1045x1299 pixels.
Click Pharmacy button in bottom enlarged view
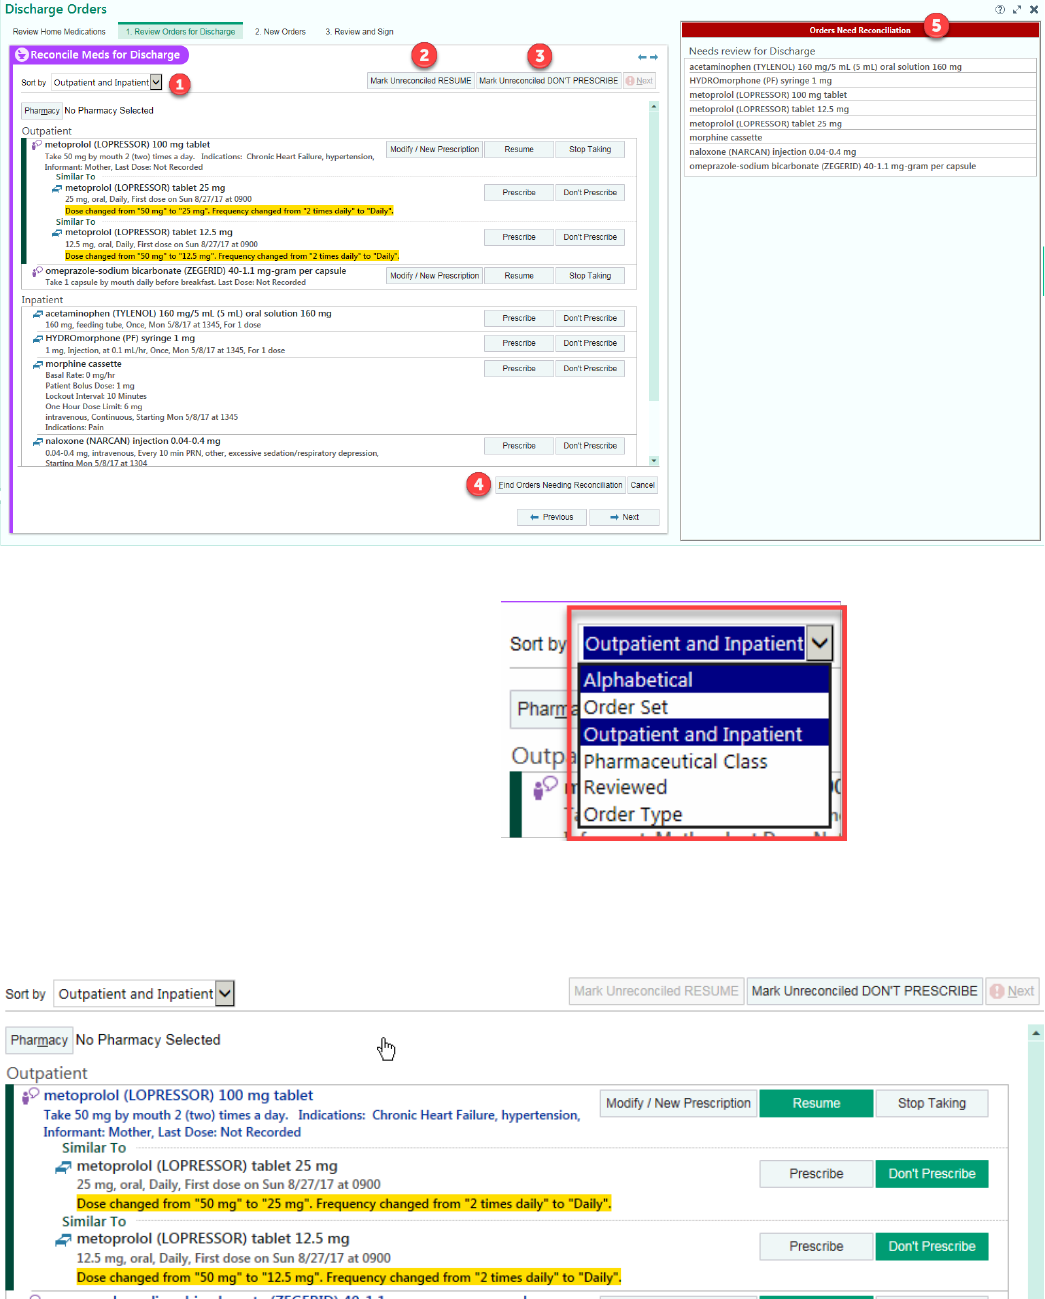pos(39,1040)
